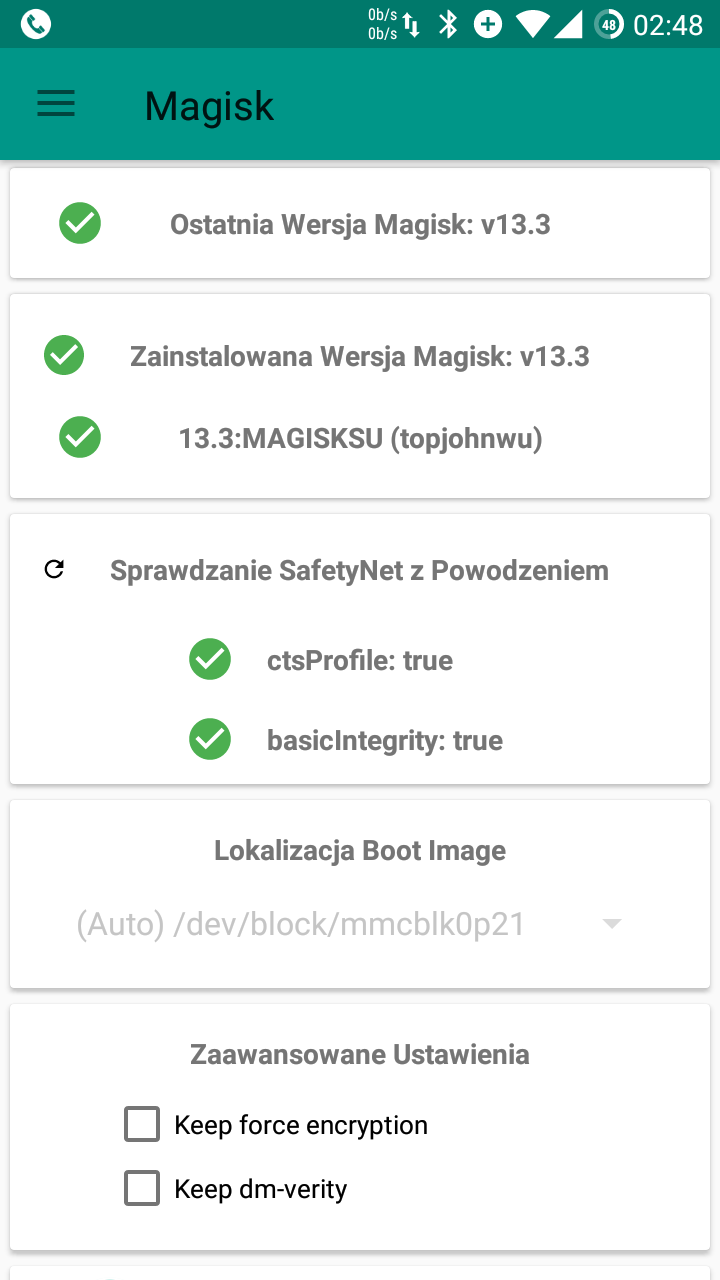This screenshot has height=1280, width=720.
Task: Tap the battery indicator in status bar
Action: pyautogui.click(x=608, y=24)
